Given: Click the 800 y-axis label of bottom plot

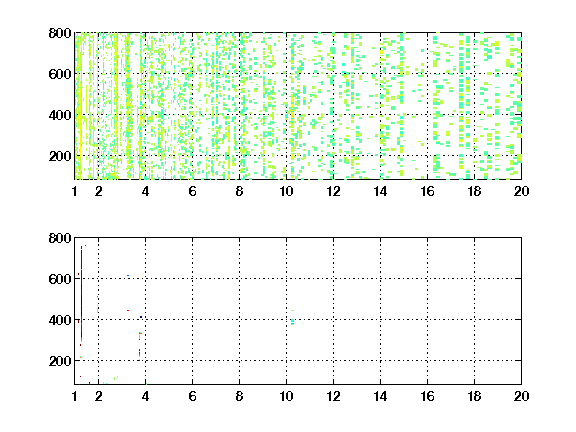Looking at the screenshot, I should pos(60,238).
